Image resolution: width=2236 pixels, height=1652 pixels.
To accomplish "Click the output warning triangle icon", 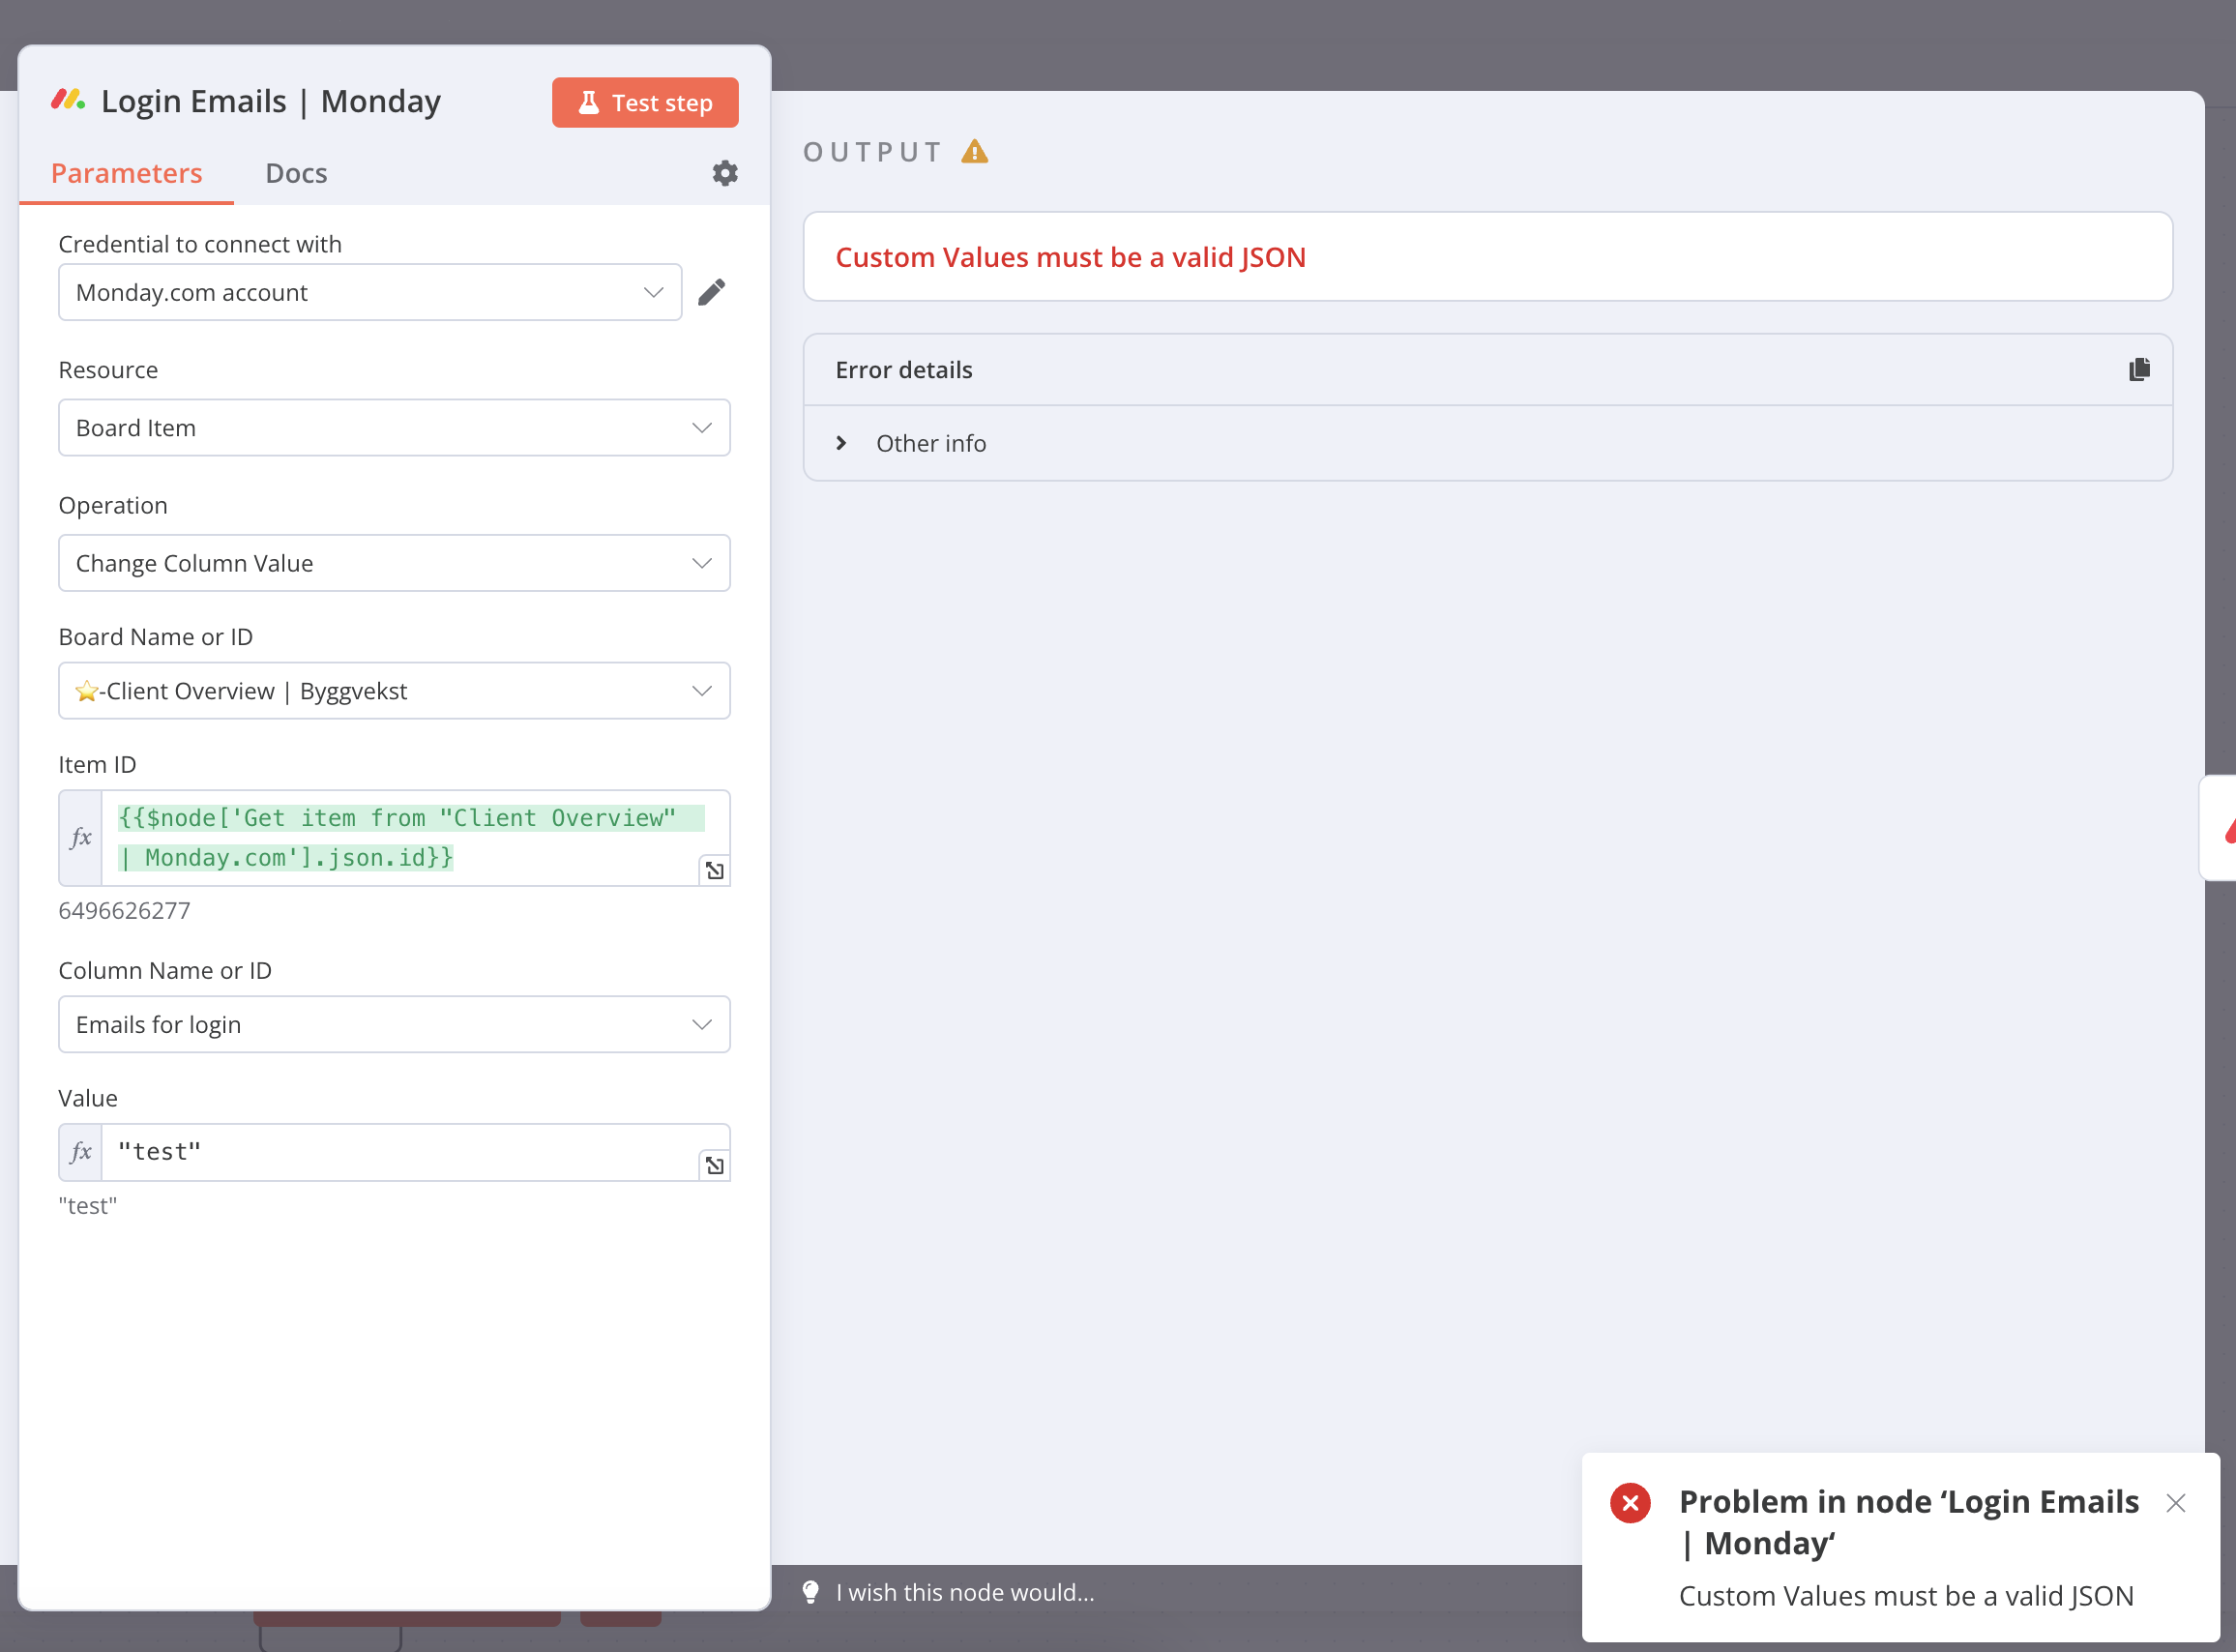I will [x=975, y=152].
